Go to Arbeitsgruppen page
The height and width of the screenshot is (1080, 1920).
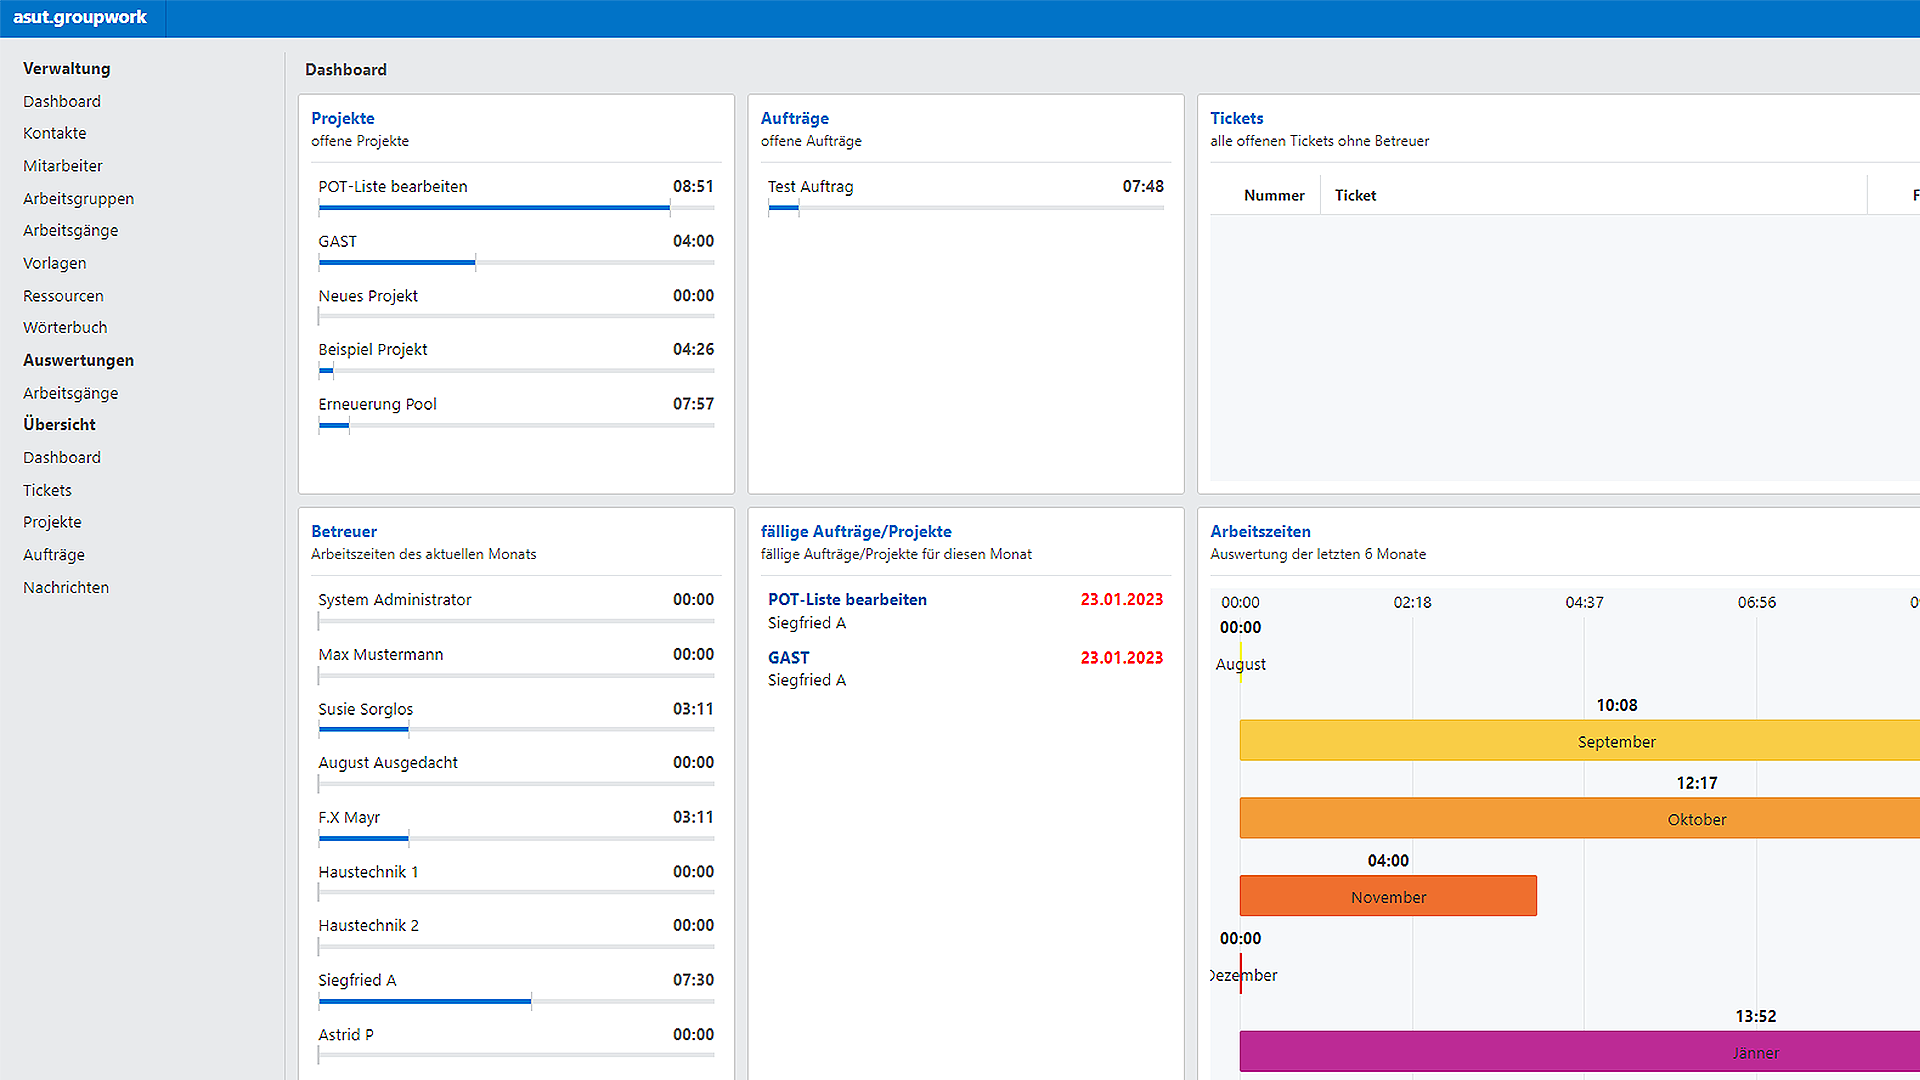78,199
